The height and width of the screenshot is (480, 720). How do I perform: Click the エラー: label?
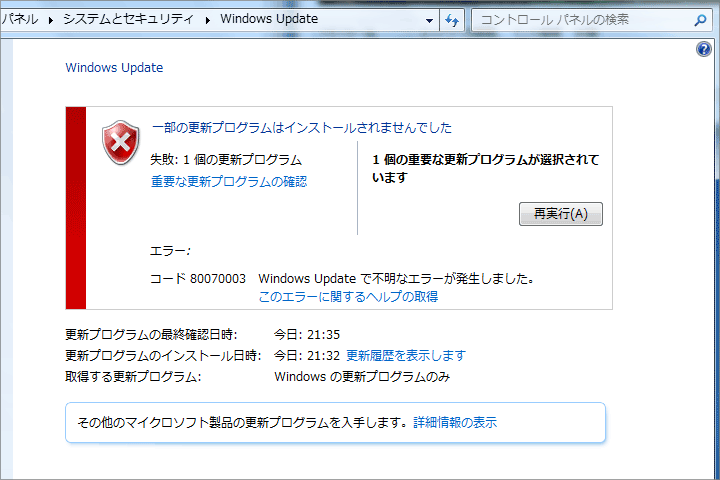[x=170, y=251]
